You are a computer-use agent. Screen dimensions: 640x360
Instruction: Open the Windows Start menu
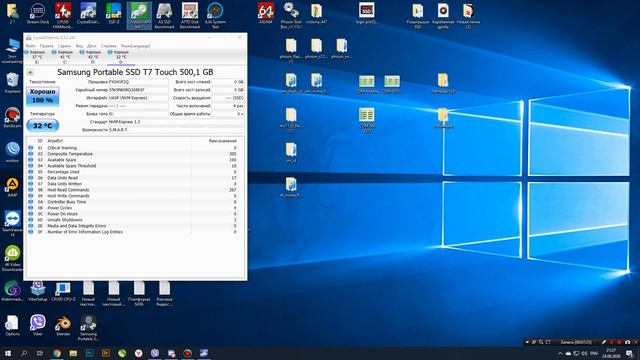coord(7,353)
